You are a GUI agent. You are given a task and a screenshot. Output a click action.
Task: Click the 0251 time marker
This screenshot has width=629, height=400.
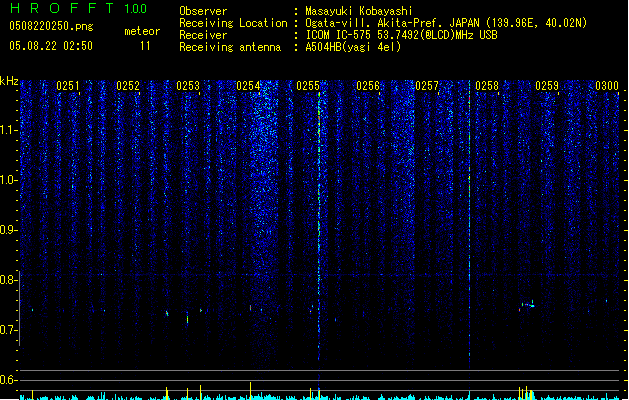(x=68, y=86)
